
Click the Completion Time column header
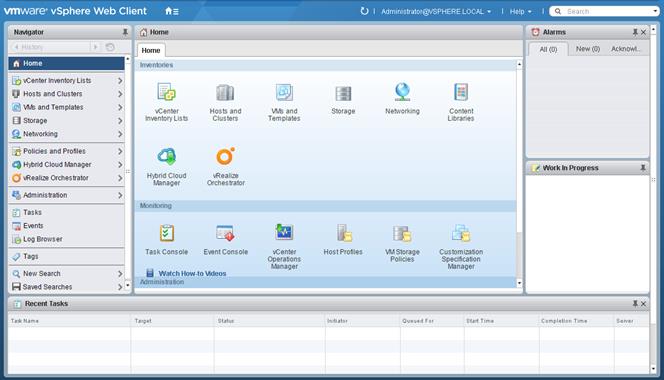[576, 321]
